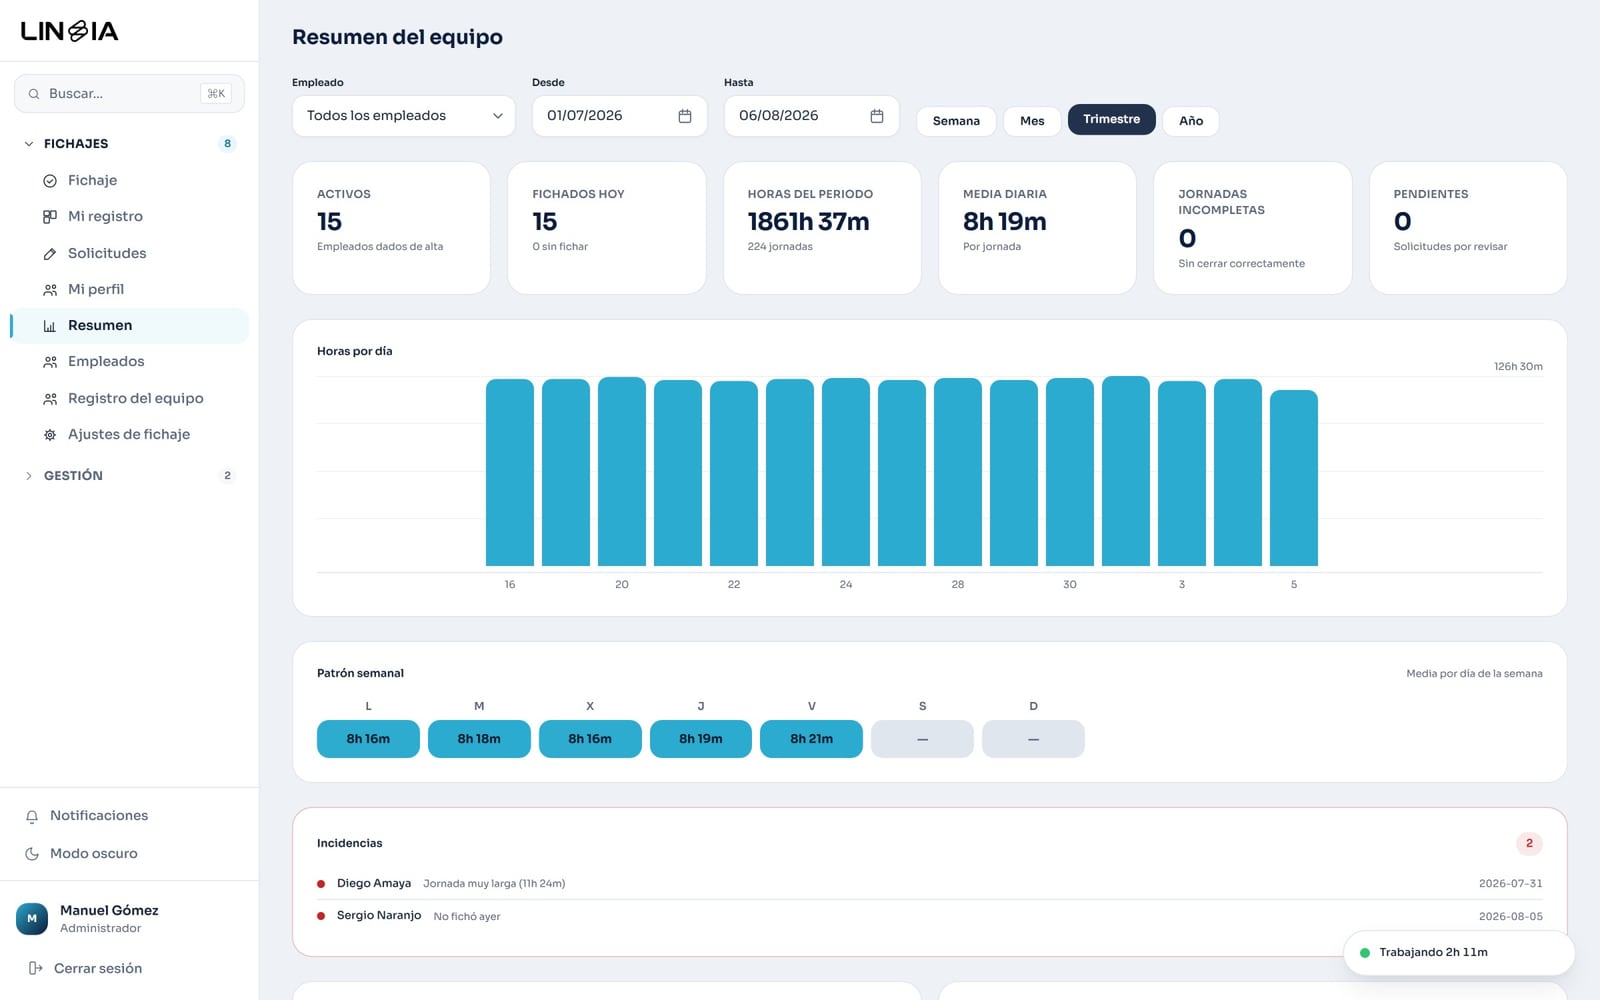Viewport: 1600px width, 1000px height.
Task: Click the Registro del equipo icon
Action: 50,399
